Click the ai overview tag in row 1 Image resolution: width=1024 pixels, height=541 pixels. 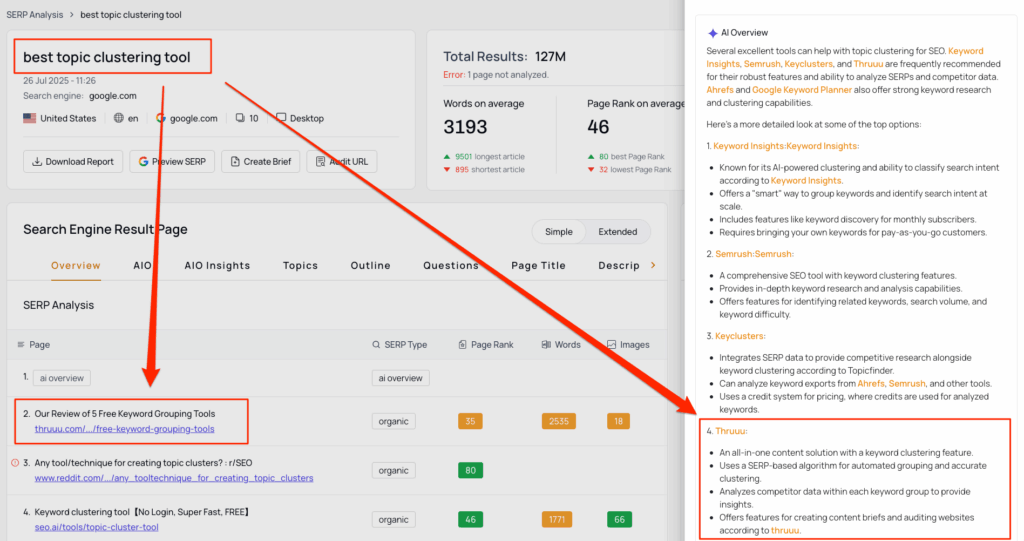tap(61, 378)
